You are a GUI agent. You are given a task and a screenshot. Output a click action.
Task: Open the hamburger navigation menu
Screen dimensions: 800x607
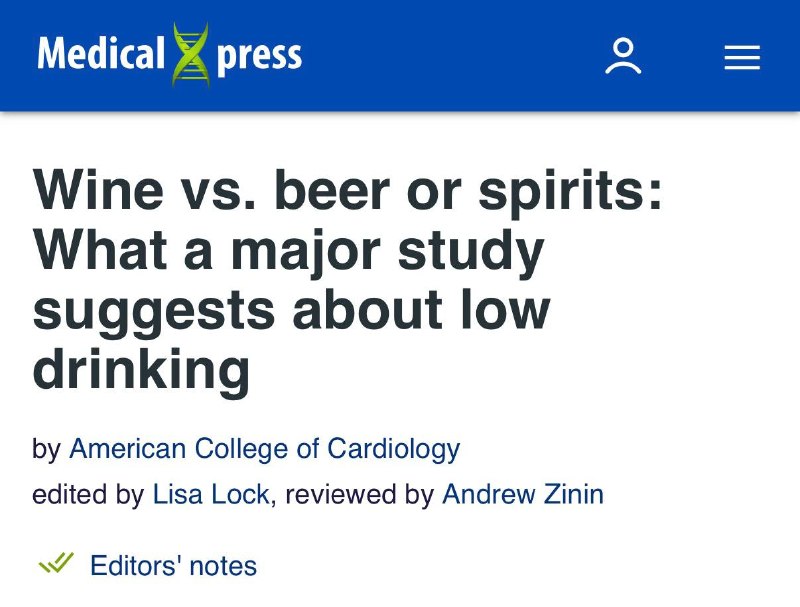click(x=742, y=56)
